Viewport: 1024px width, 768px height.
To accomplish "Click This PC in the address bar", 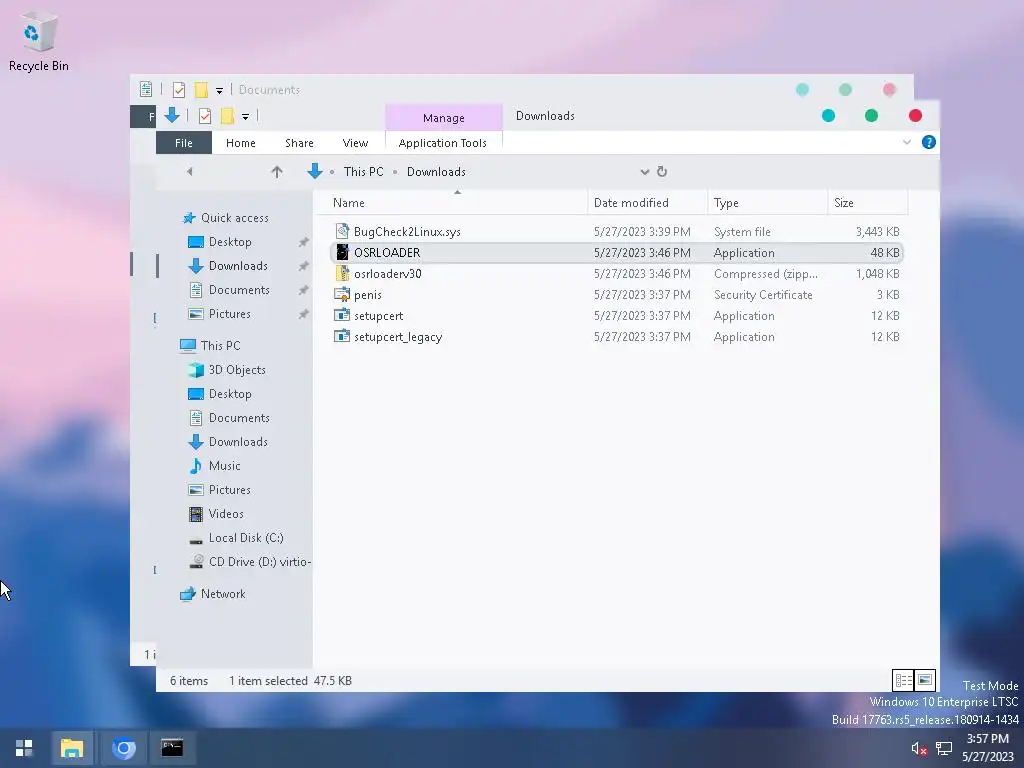I will click(364, 172).
